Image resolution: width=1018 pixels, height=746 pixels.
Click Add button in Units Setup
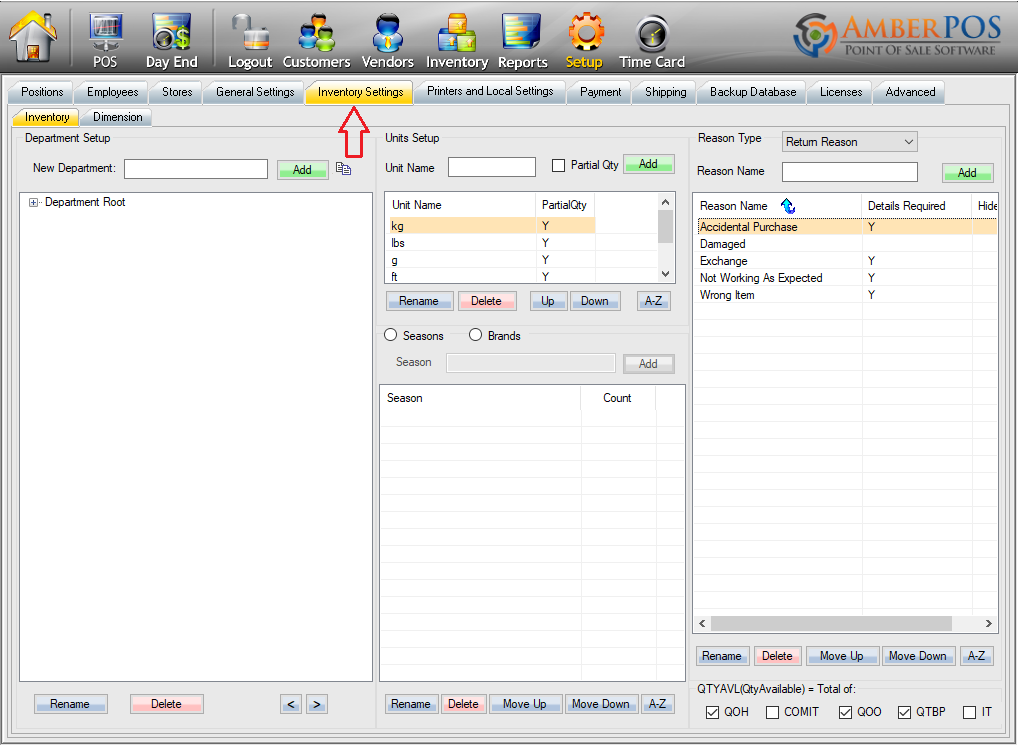tap(649, 164)
